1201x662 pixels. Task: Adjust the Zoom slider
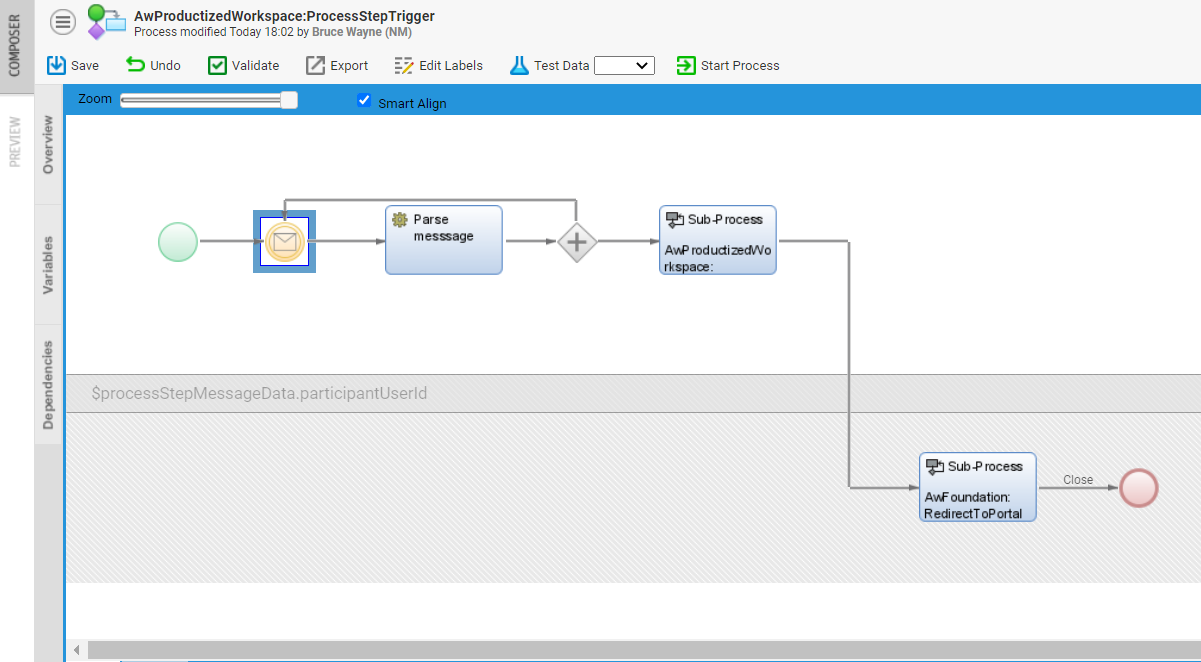pyautogui.click(x=290, y=99)
